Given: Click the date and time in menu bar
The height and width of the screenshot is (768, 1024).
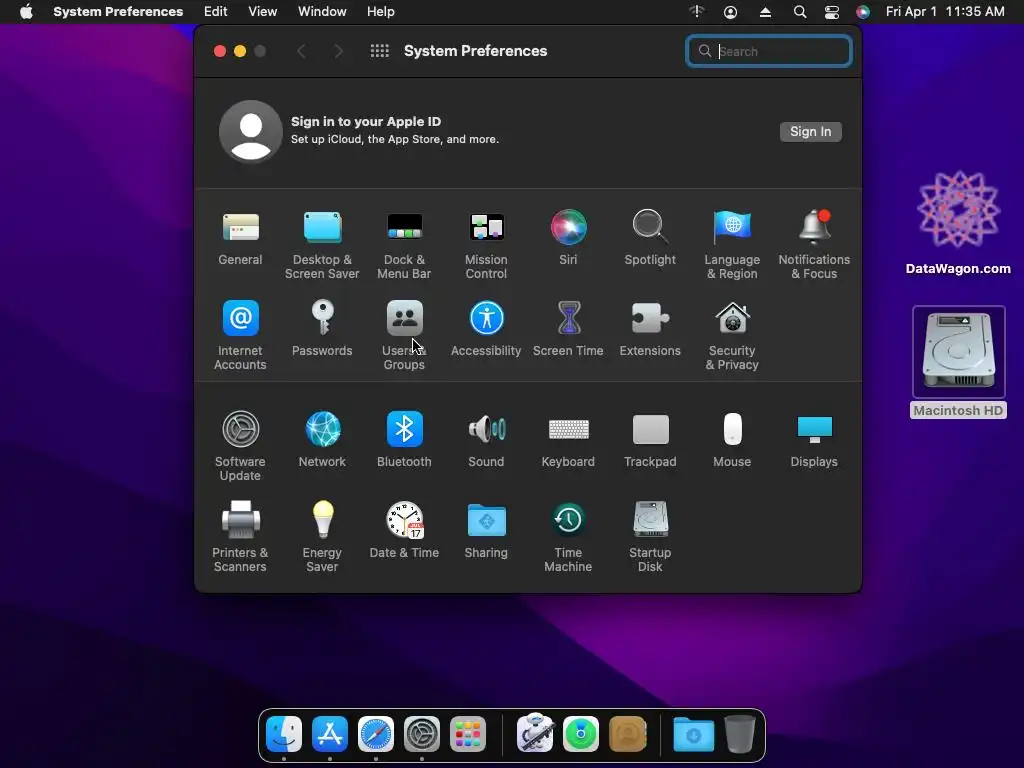Looking at the screenshot, I should pos(945,12).
